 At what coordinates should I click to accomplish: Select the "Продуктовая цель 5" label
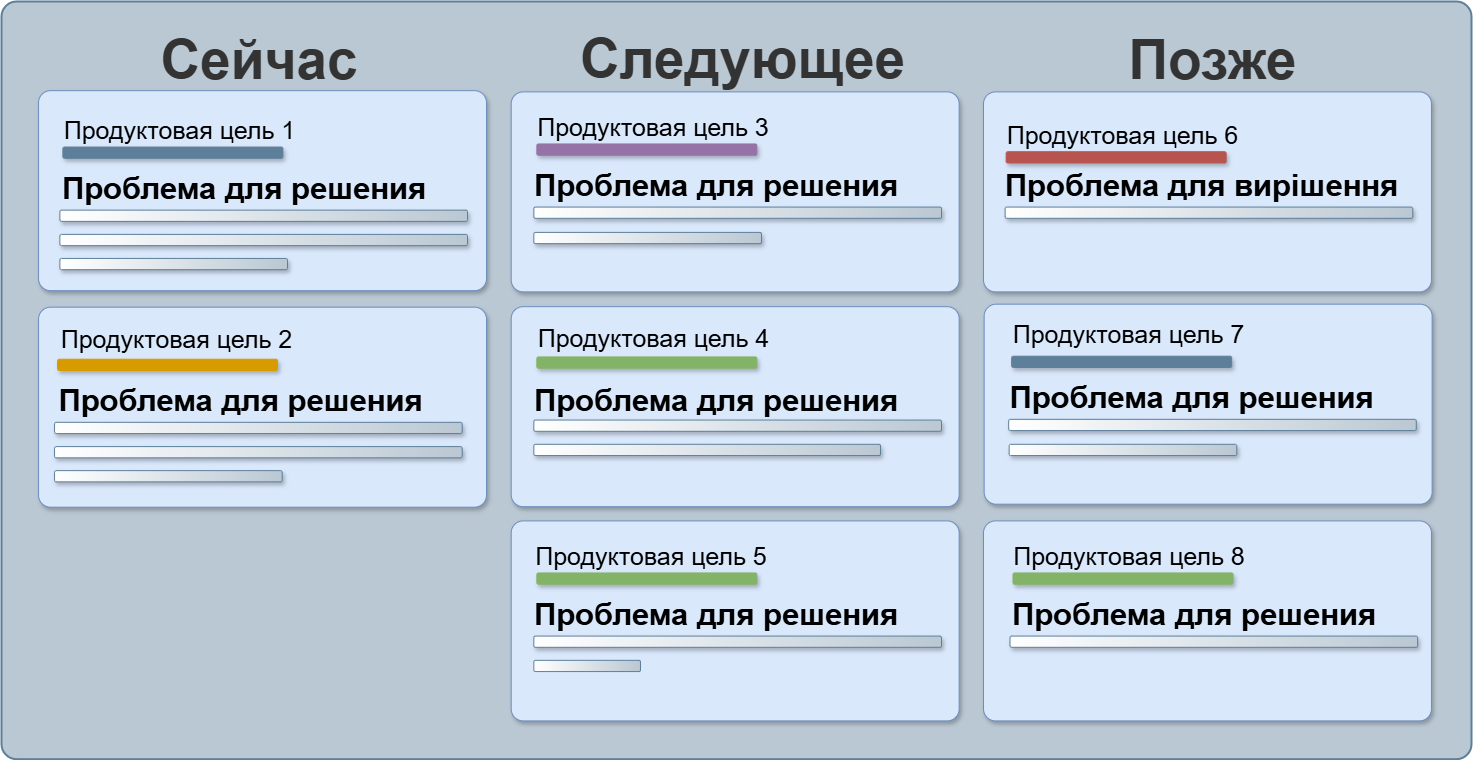[x=651, y=557]
